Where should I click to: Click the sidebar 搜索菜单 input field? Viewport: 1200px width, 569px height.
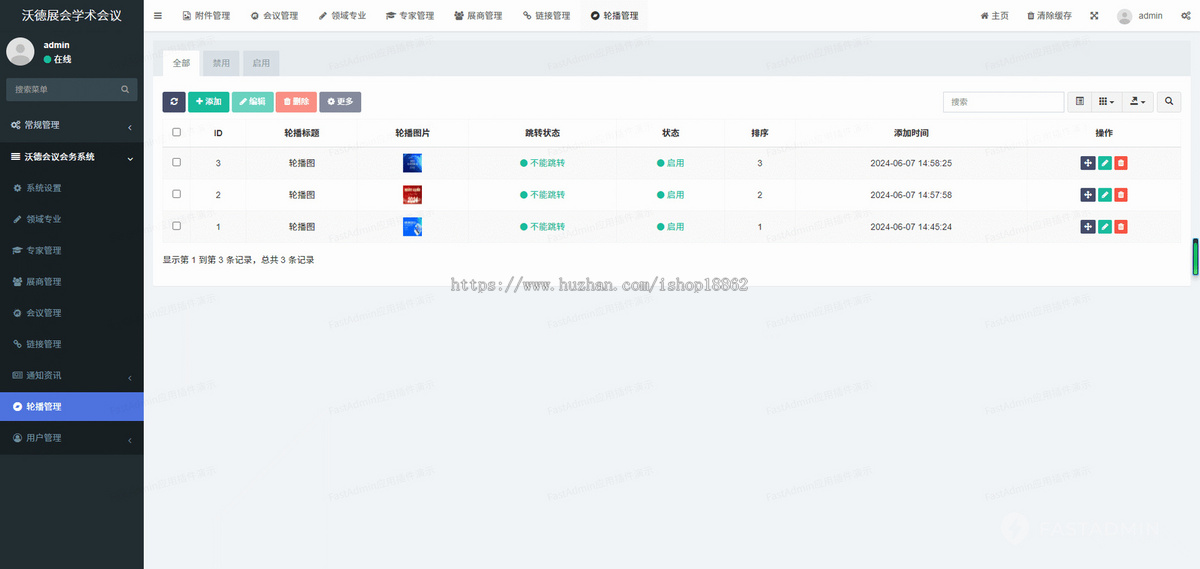coord(62,90)
